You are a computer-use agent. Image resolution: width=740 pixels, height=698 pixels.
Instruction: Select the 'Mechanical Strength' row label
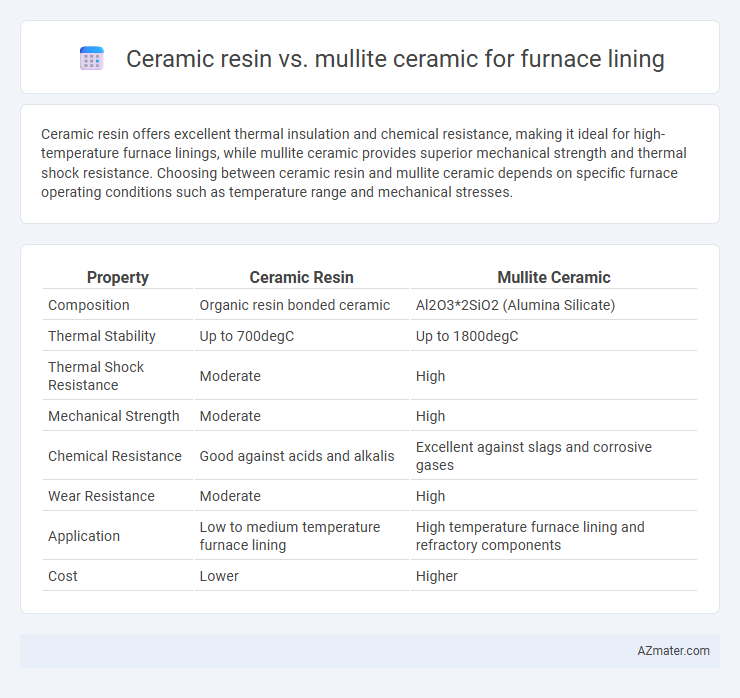[x=114, y=416]
